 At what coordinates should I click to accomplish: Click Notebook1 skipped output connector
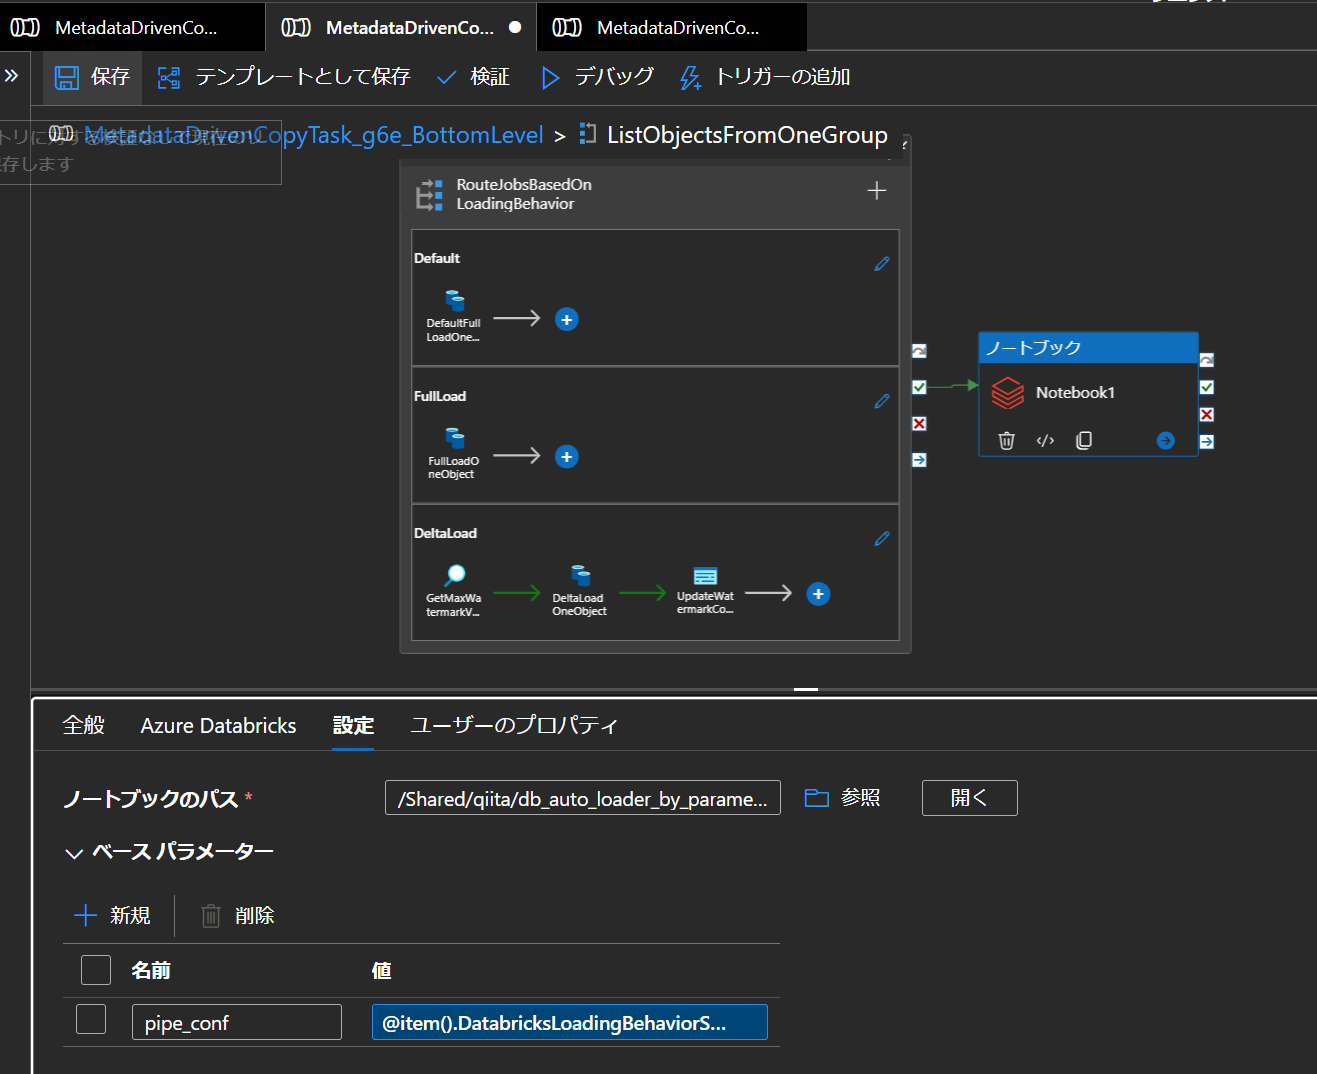tap(1207, 360)
